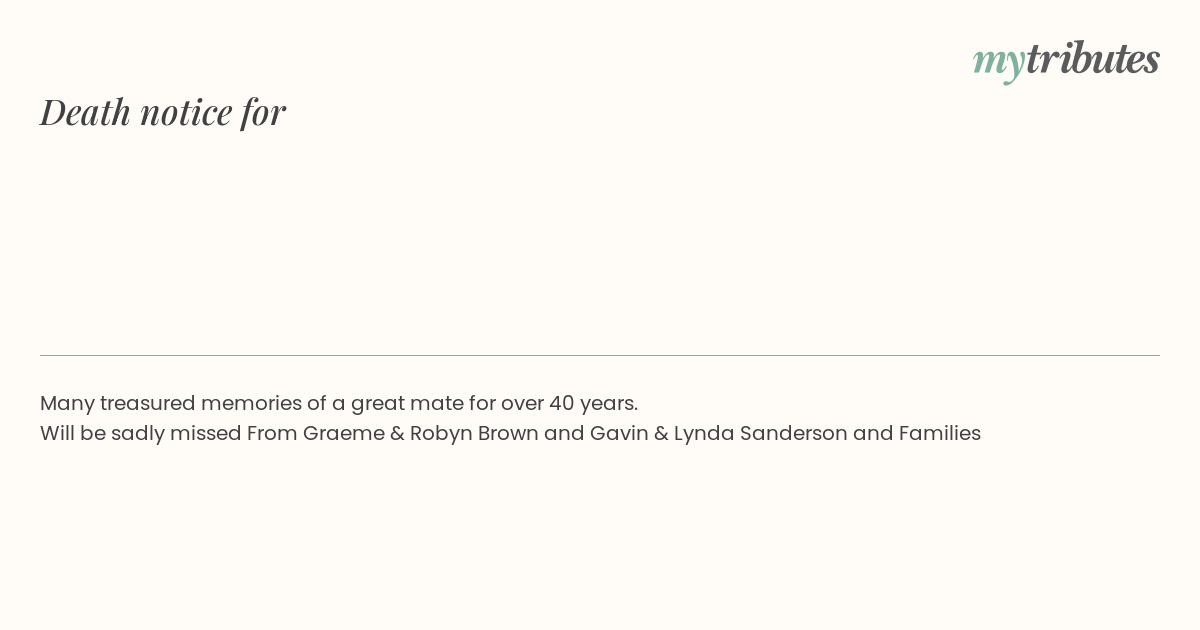Click the ampersand between Graeme and Robyn
The height and width of the screenshot is (630, 1200).
[x=398, y=433]
